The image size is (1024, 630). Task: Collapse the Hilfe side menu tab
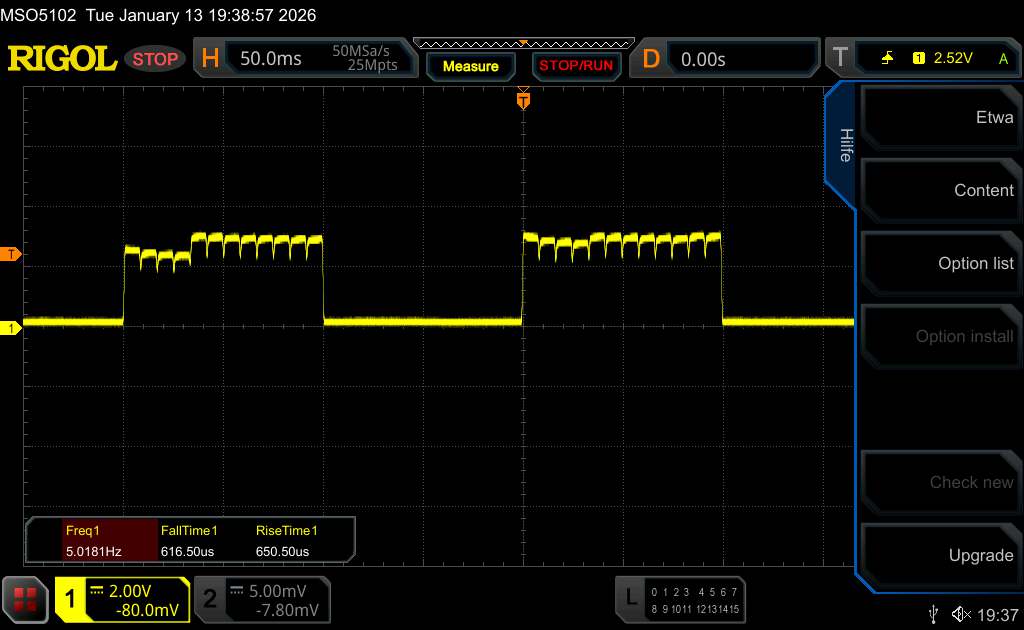pyautogui.click(x=844, y=145)
